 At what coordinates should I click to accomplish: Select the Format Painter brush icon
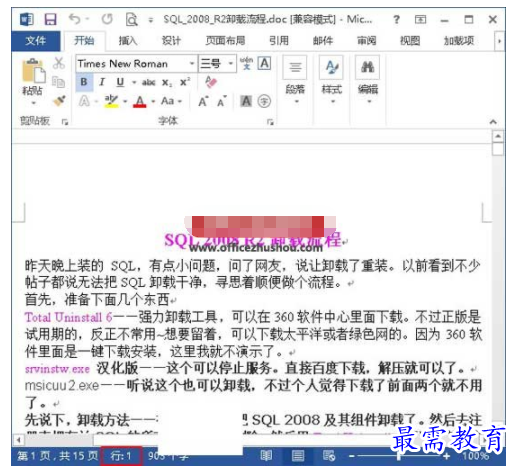[x=59, y=100]
